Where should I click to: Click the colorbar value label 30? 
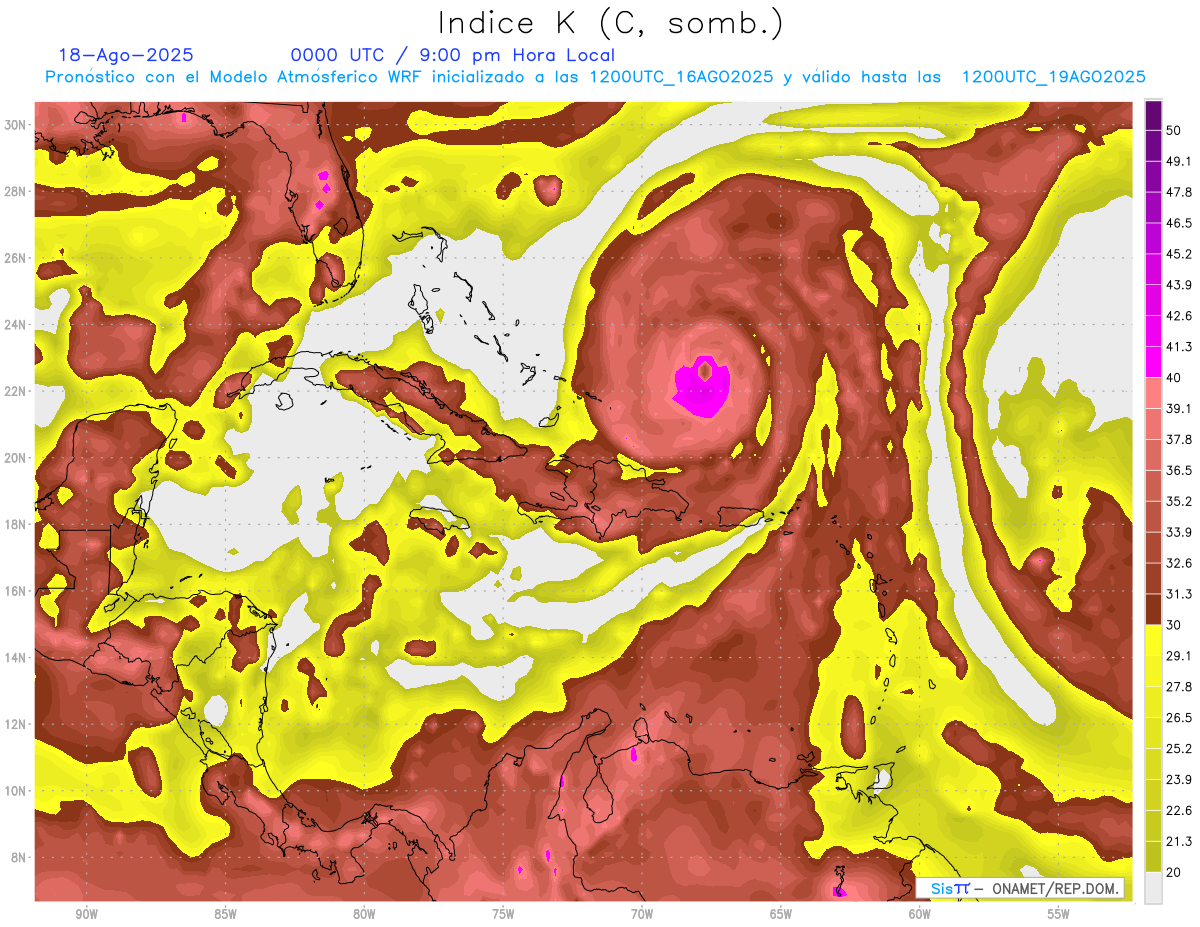pos(1175,626)
